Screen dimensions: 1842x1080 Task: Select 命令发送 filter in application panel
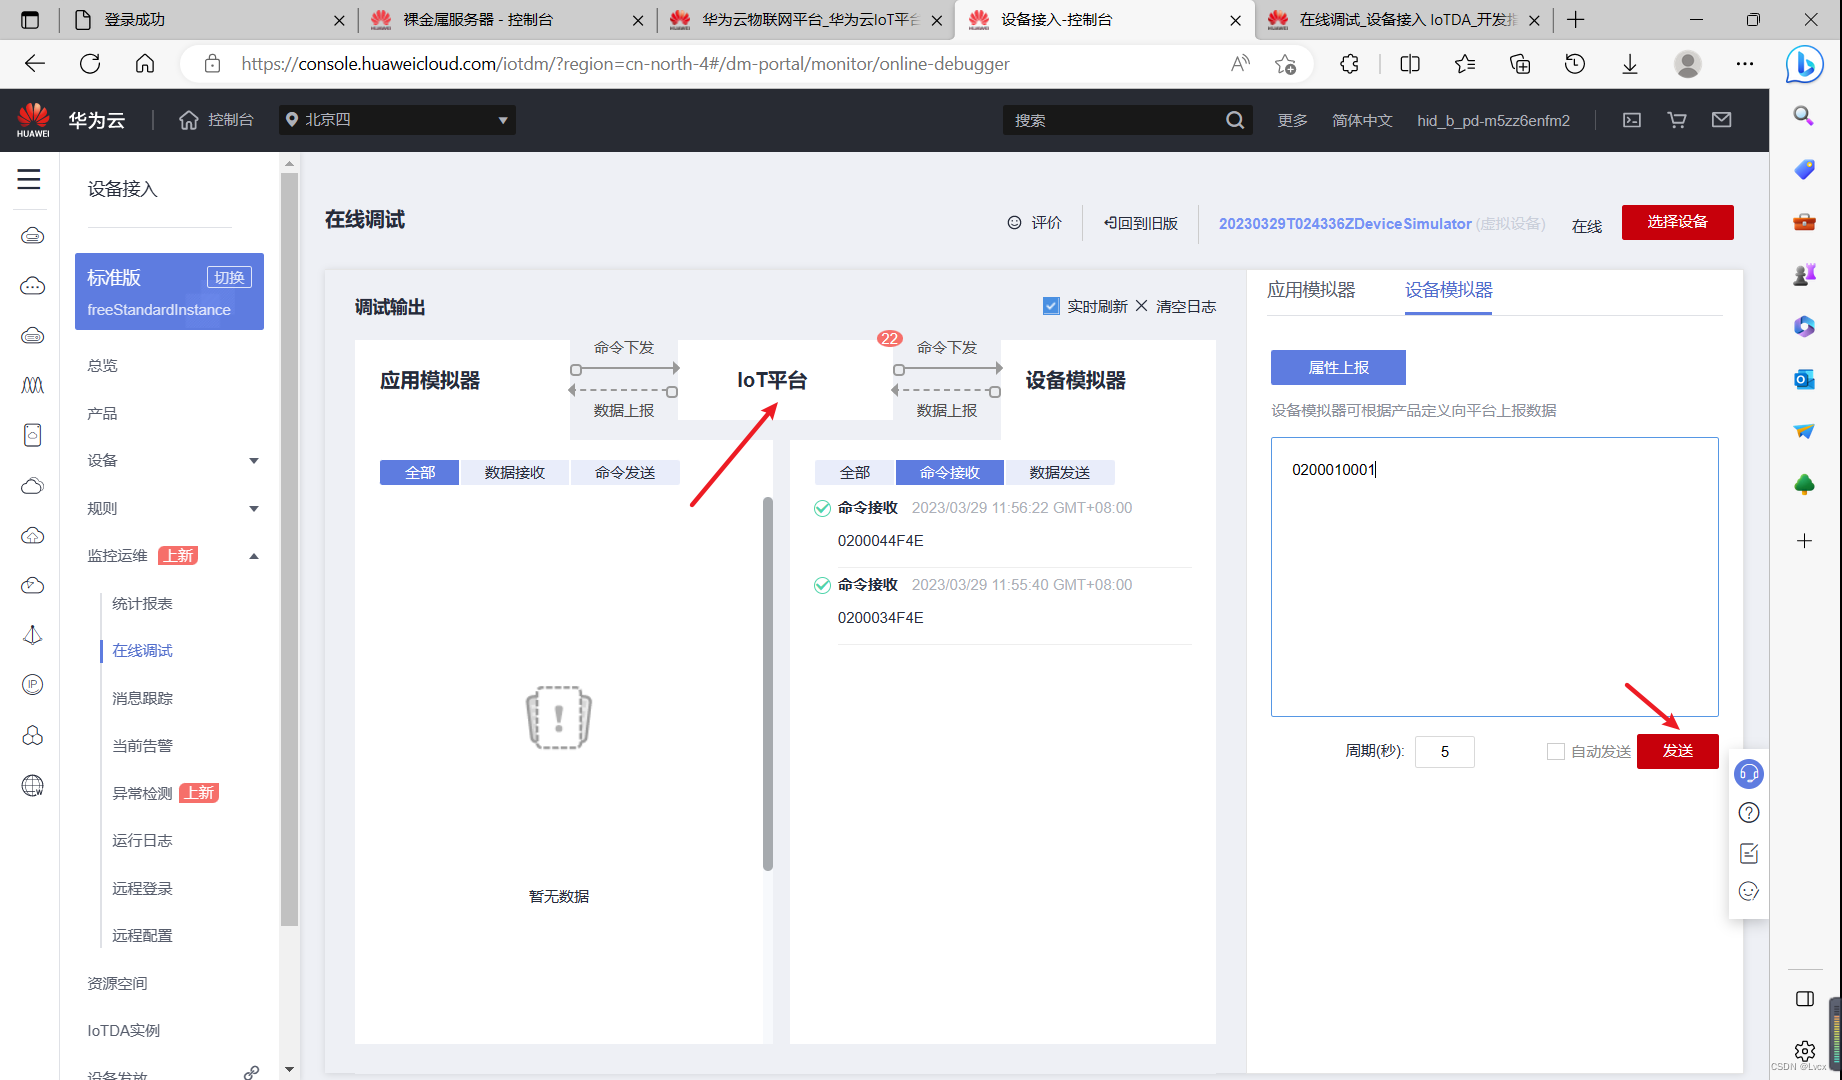tap(625, 472)
